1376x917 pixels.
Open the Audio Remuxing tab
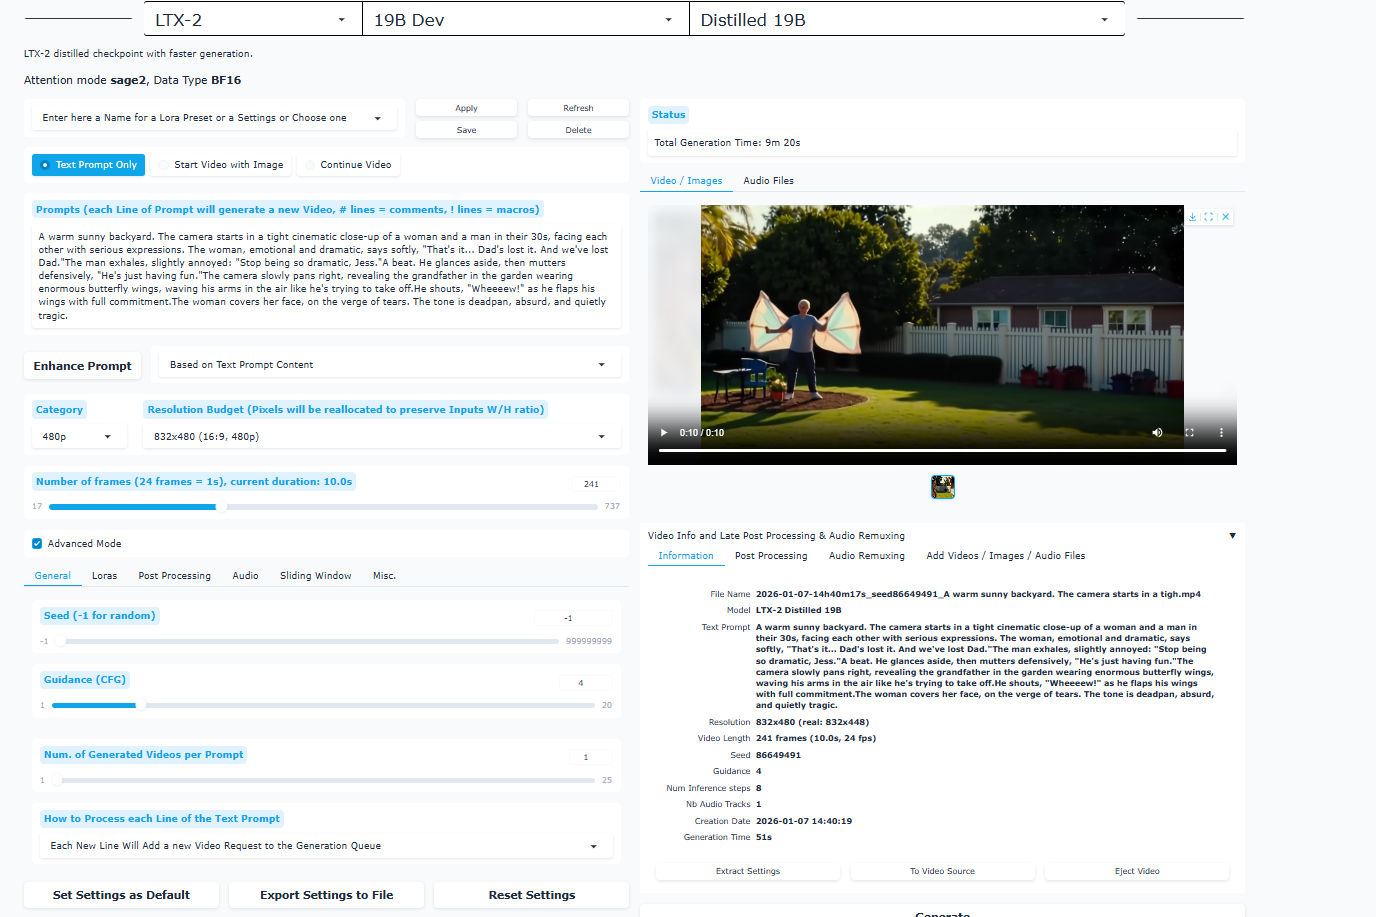click(x=867, y=556)
